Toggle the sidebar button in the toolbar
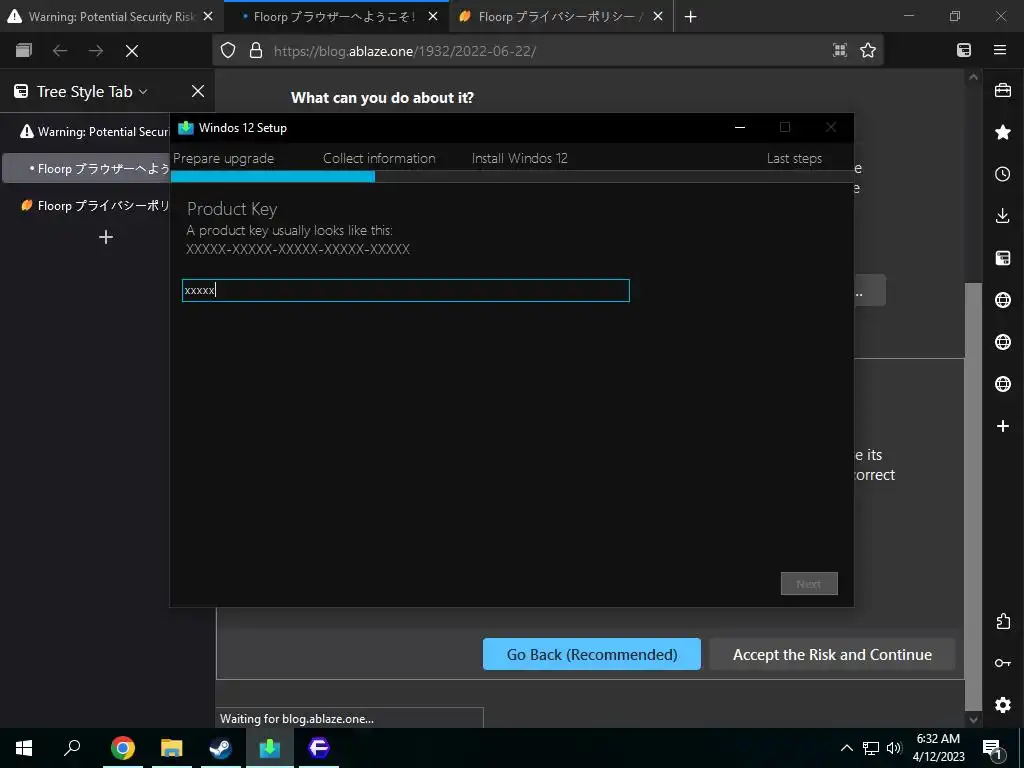The width and height of the screenshot is (1024, 768). tap(964, 50)
